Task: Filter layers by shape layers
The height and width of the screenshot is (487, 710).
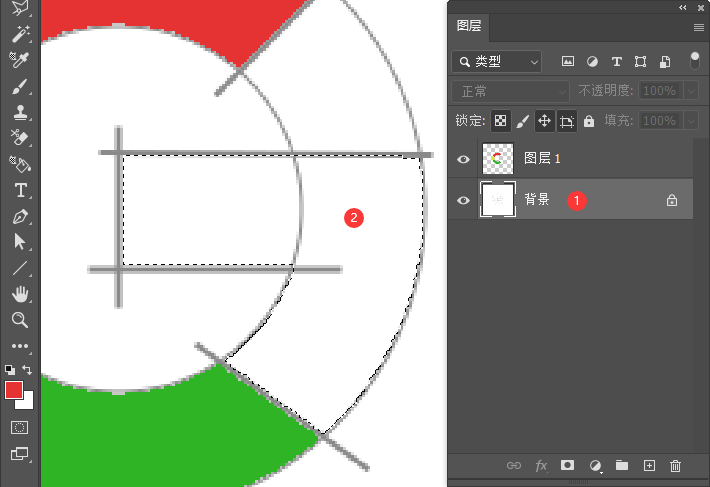Action: [x=640, y=62]
